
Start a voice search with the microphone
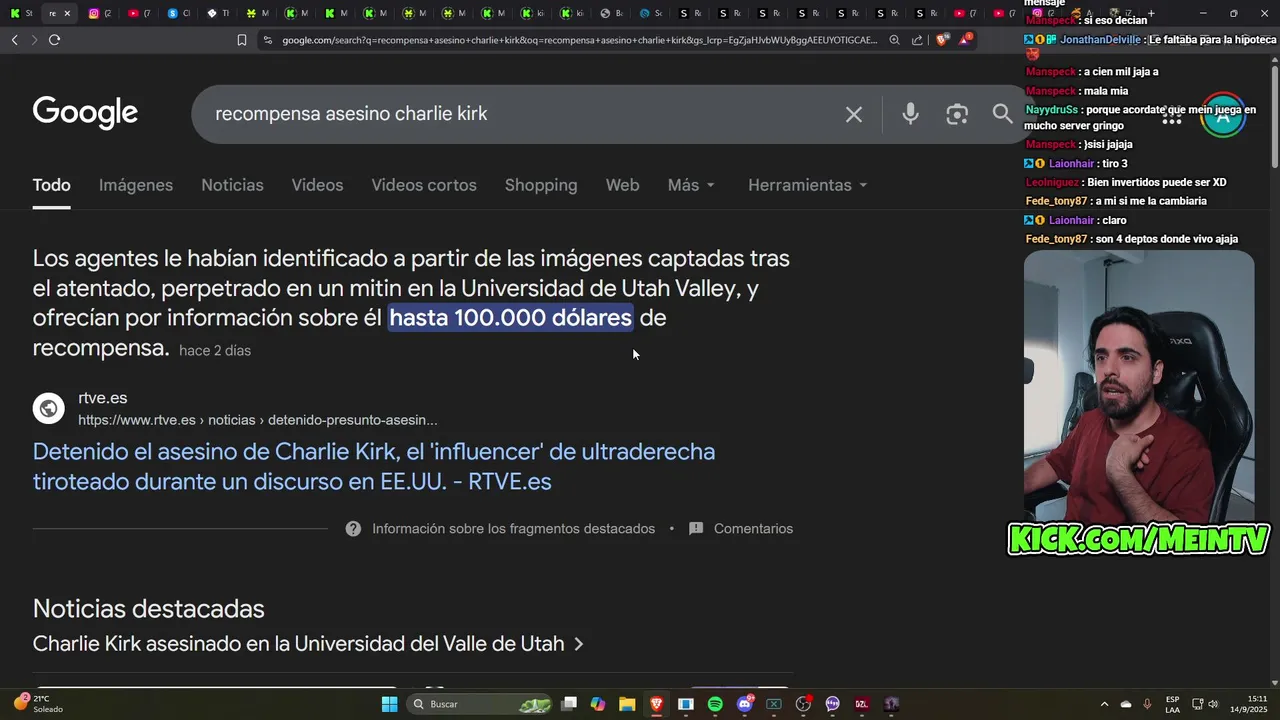(x=910, y=114)
